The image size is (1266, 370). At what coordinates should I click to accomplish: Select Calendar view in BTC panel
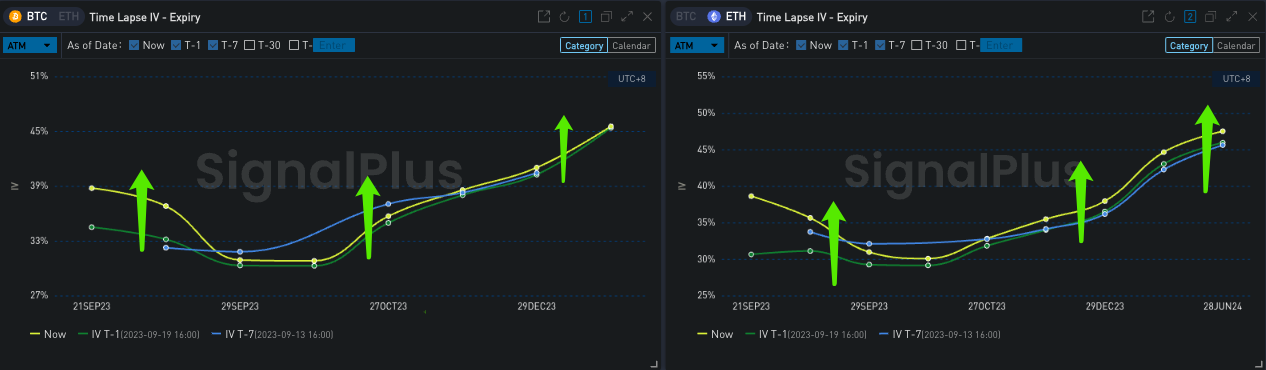pyautogui.click(x=631, y=45)
